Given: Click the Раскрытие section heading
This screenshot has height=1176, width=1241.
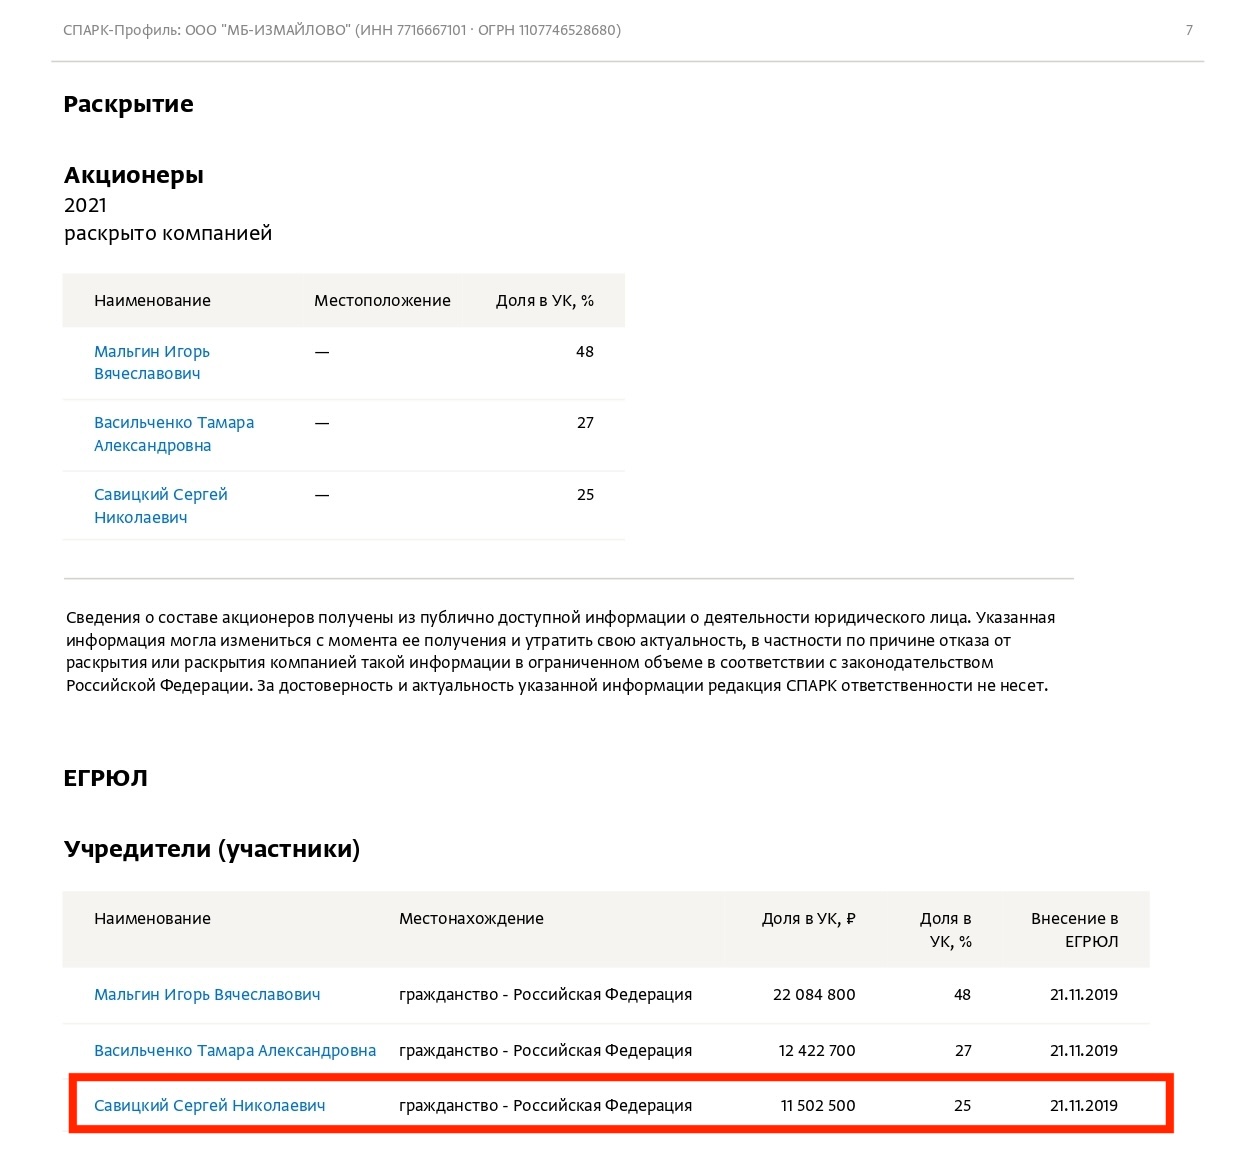Looking at the screenshot, I should coord(128,104).
